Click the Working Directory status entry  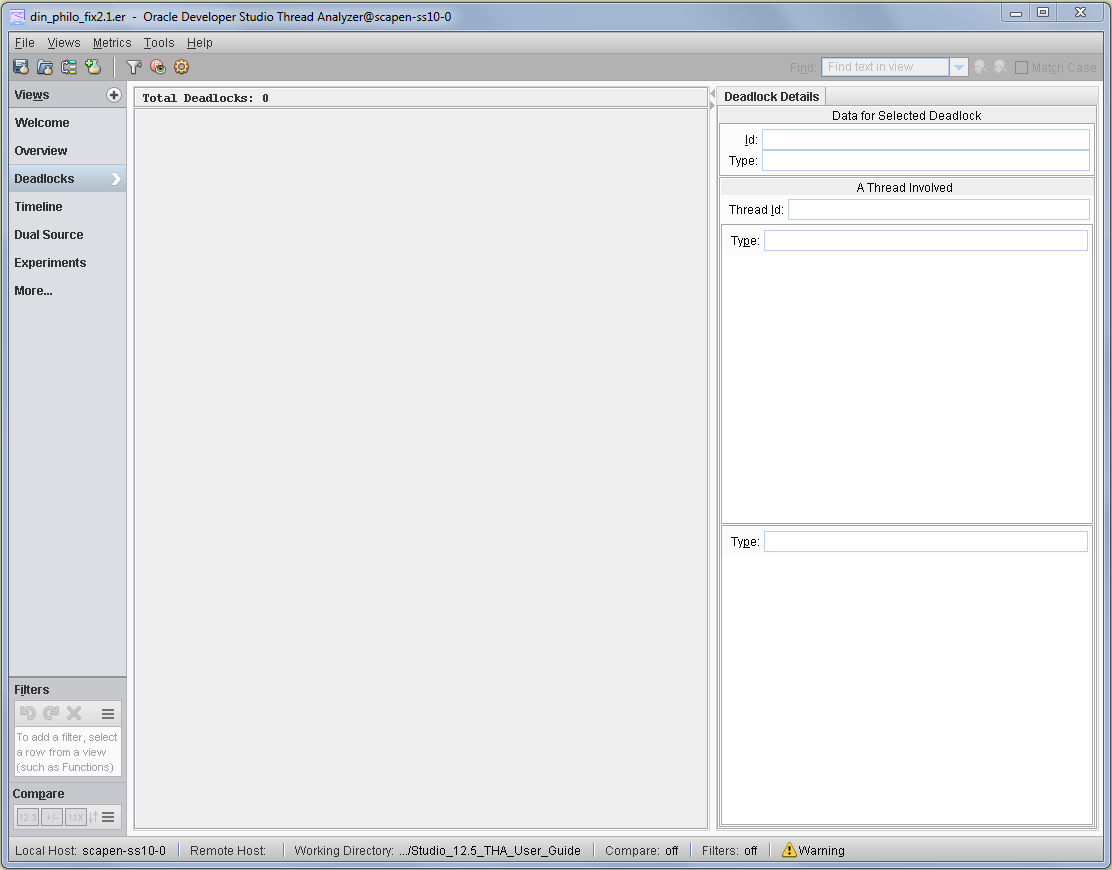click(x=438, y=850)
